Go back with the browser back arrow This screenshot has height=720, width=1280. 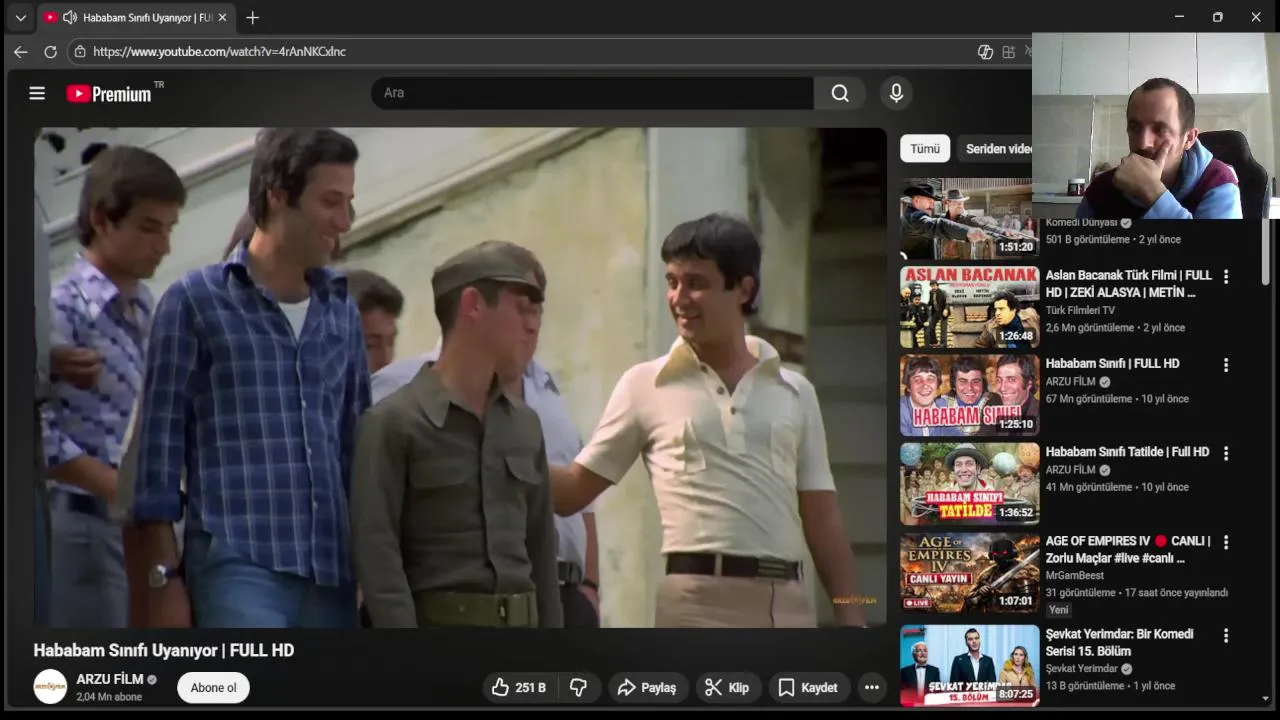pyautogui.click(x=21, y=52)
